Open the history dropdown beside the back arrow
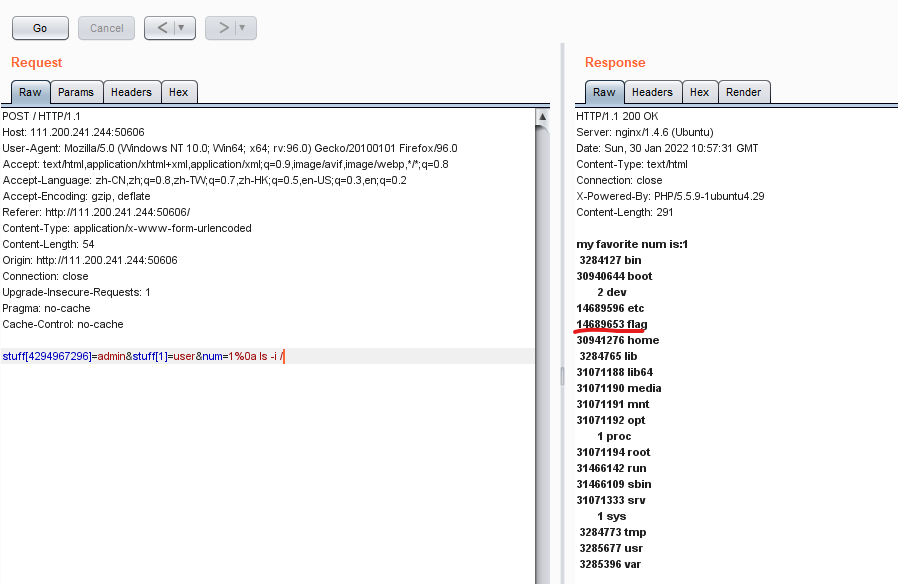The image size is (898, 584). (x=182, y=27)
